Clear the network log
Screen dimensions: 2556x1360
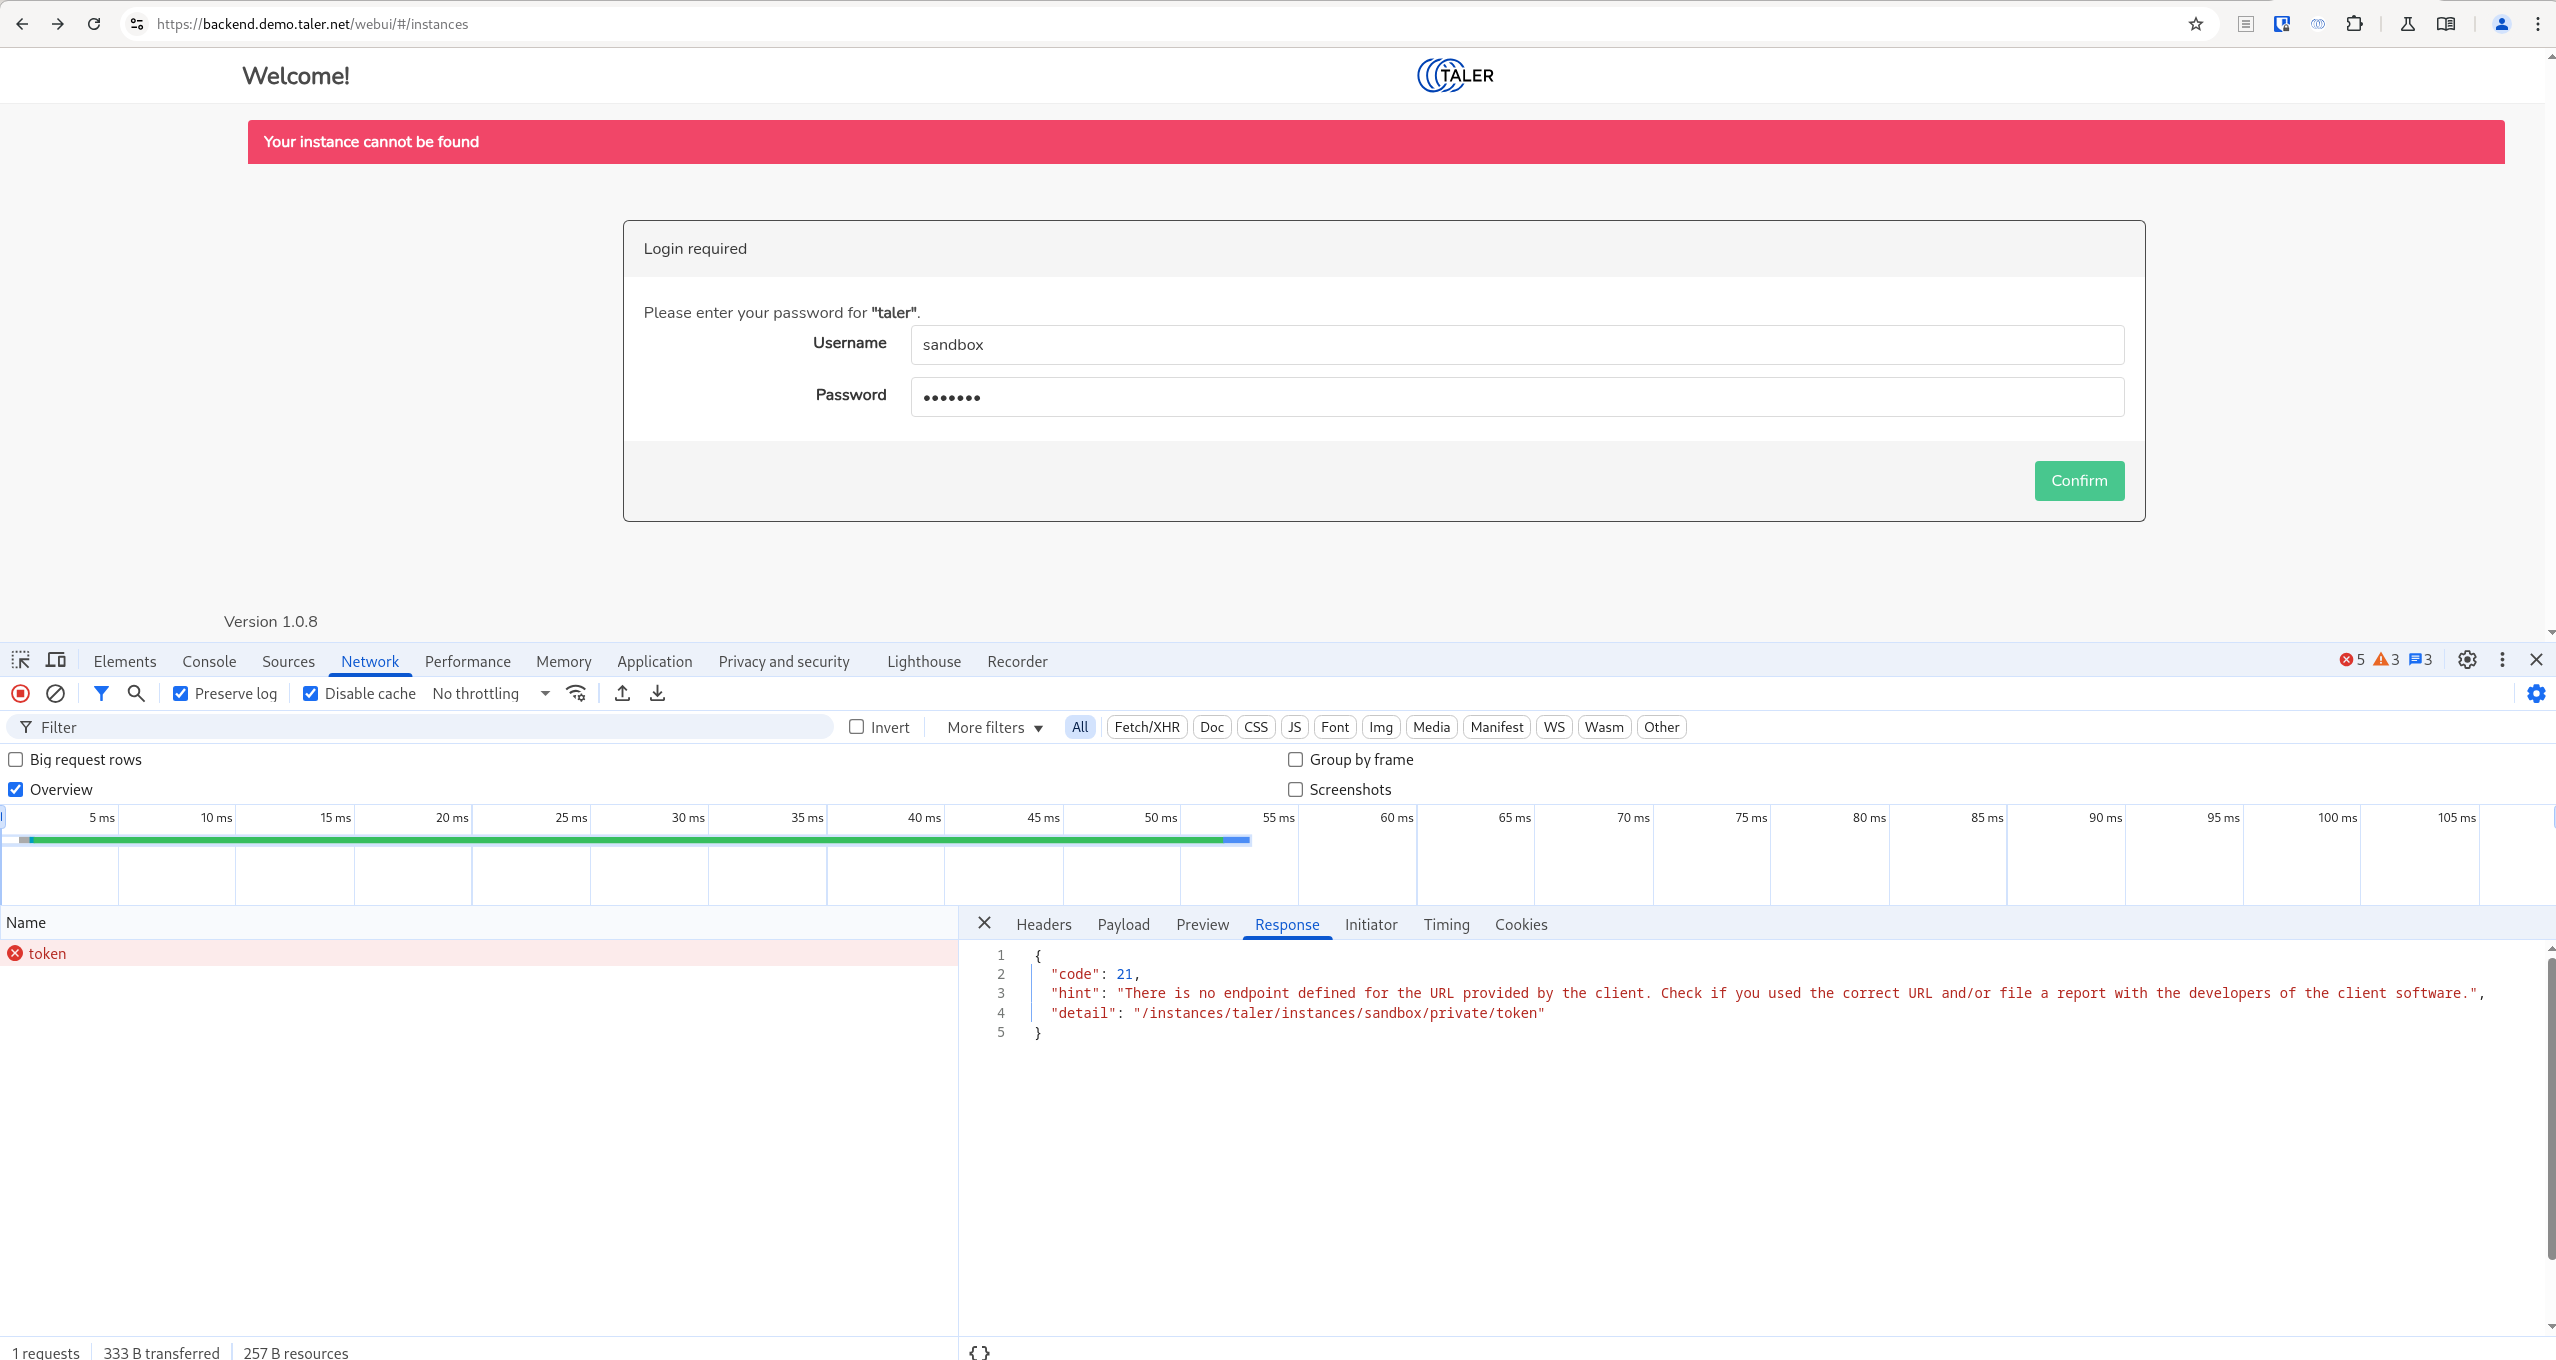pos(56,693)
